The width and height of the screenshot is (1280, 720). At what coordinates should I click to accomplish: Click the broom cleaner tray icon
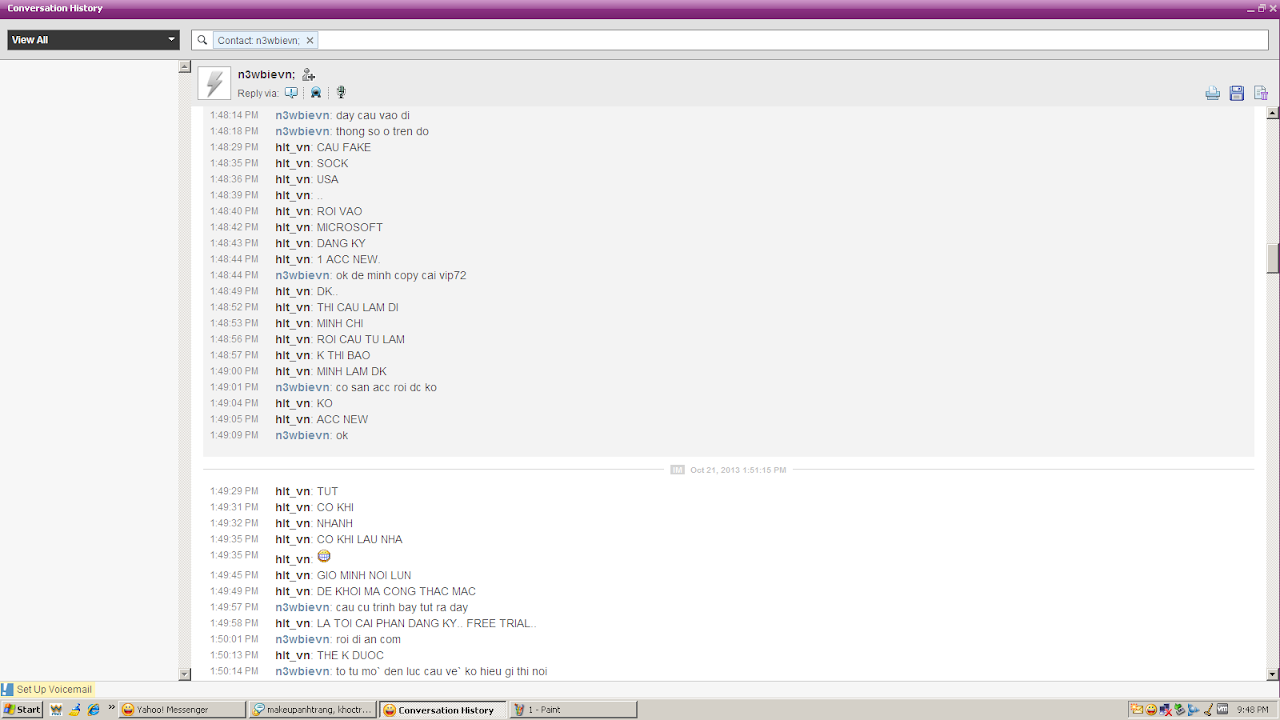(1207, 709)
